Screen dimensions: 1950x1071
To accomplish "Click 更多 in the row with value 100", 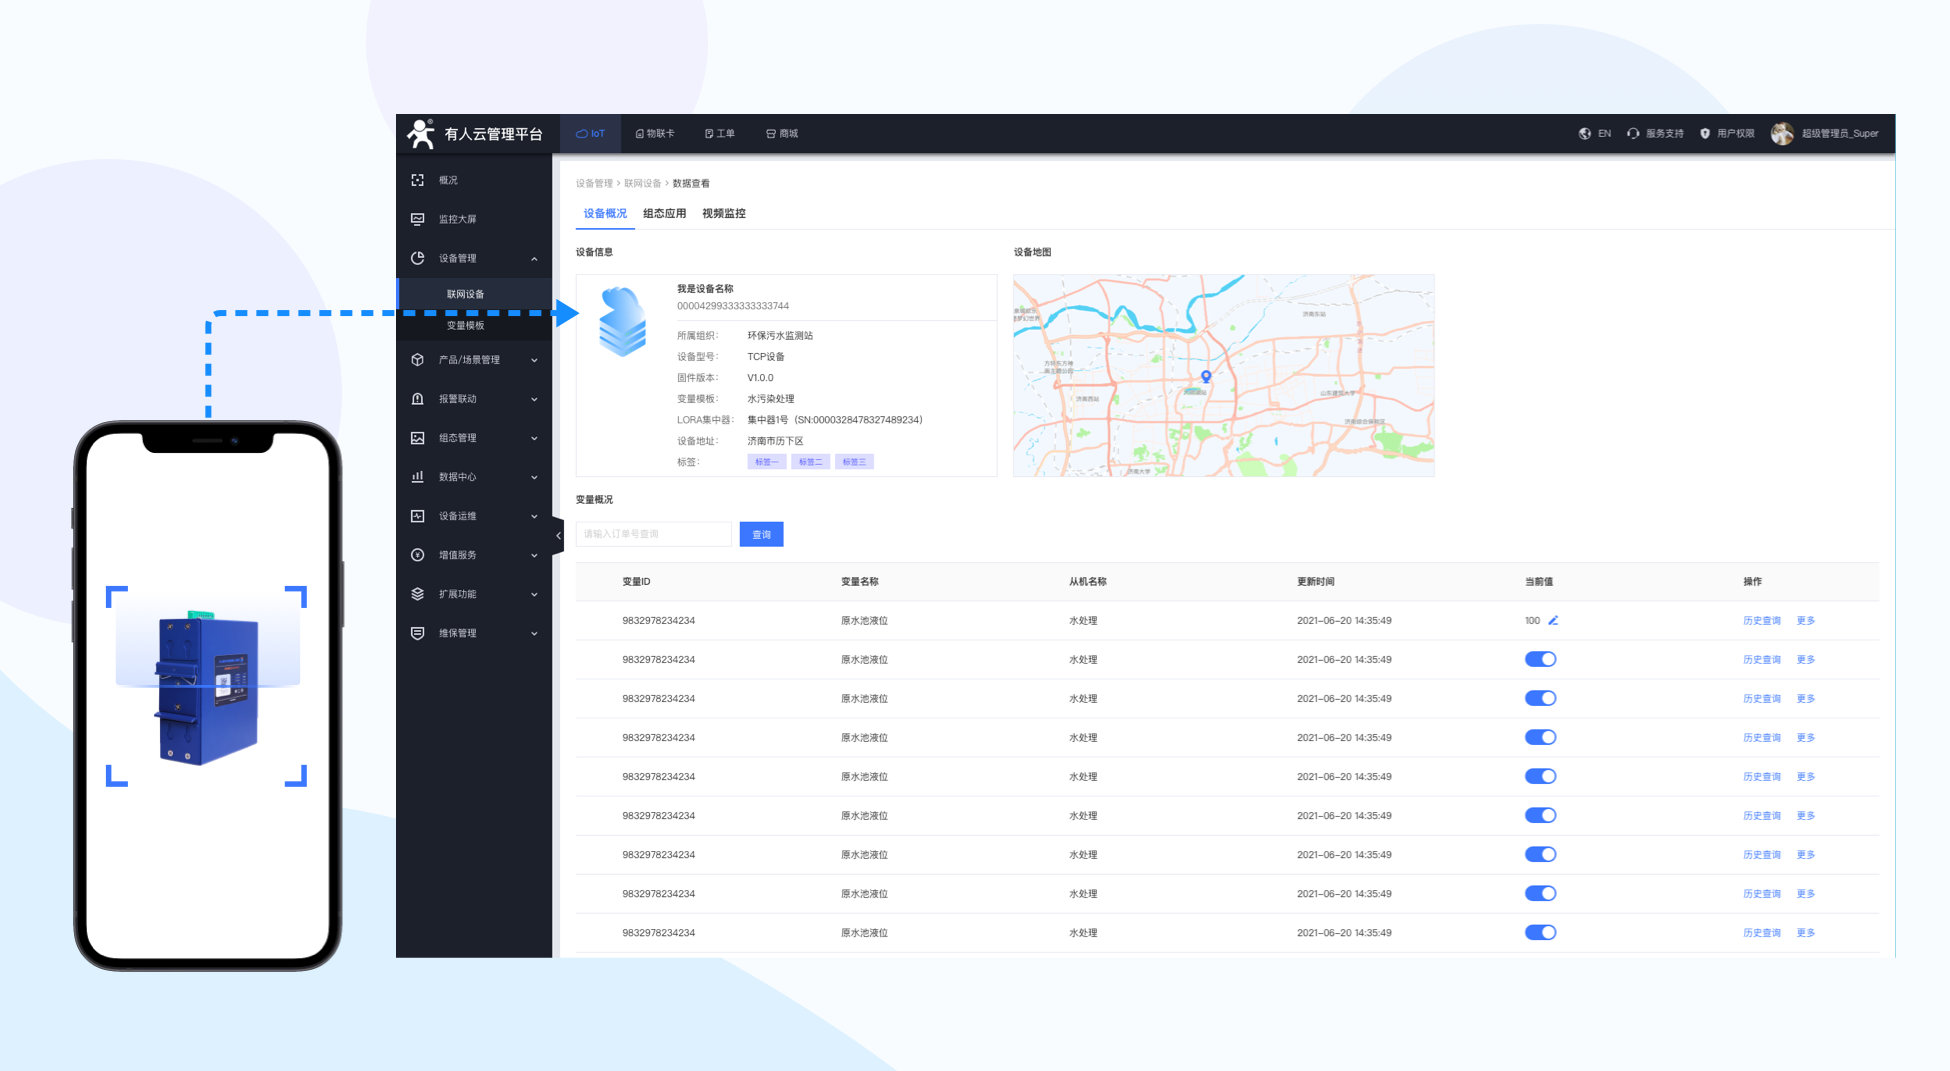I will (1806, 620).
